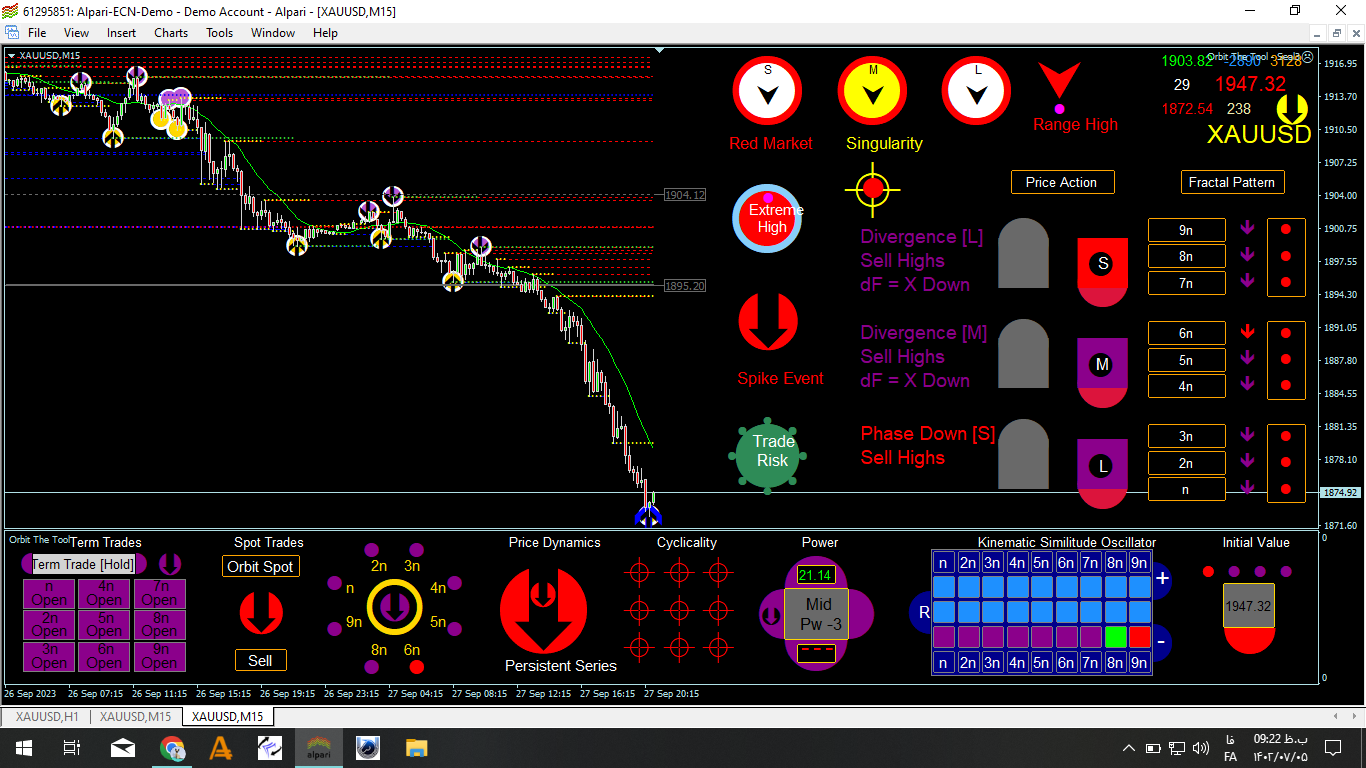Click the green cell in the oscillator grid
1366x768 pixels.
pyautogui.click(x=1116, y=637)
